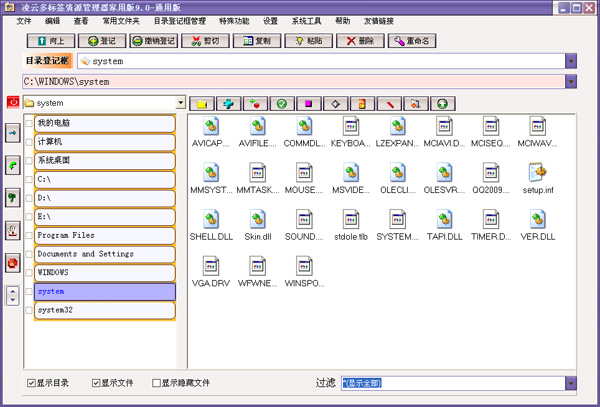
Task: Click the 向上 button
Action: coord(51,41)
